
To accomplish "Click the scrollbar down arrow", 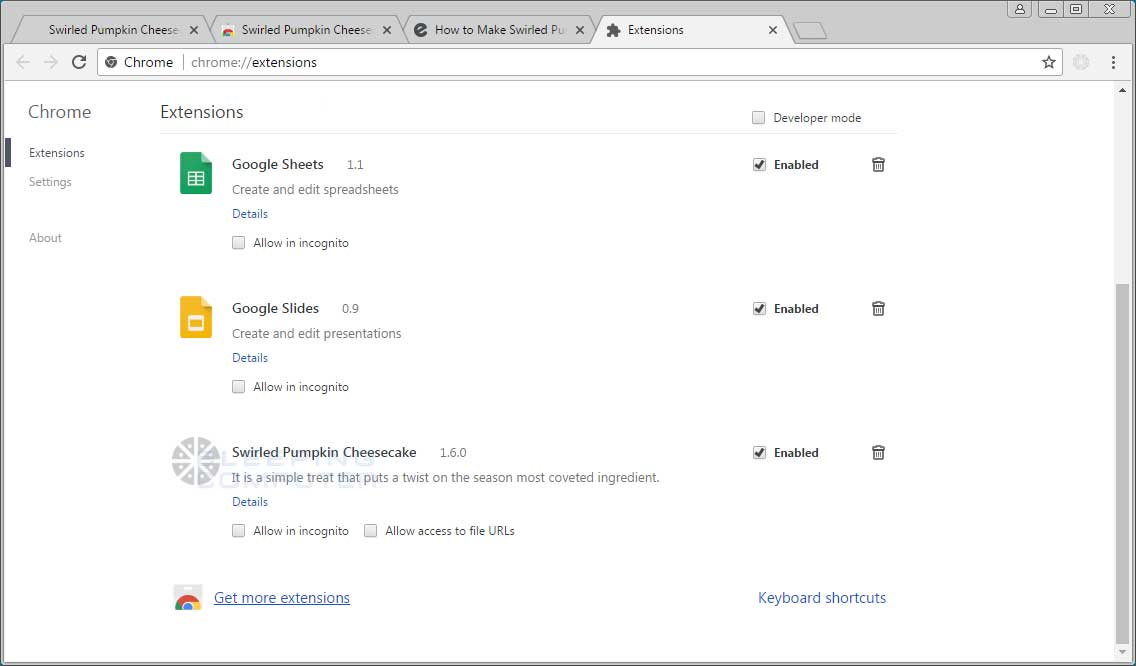I will pos(1122,652).
